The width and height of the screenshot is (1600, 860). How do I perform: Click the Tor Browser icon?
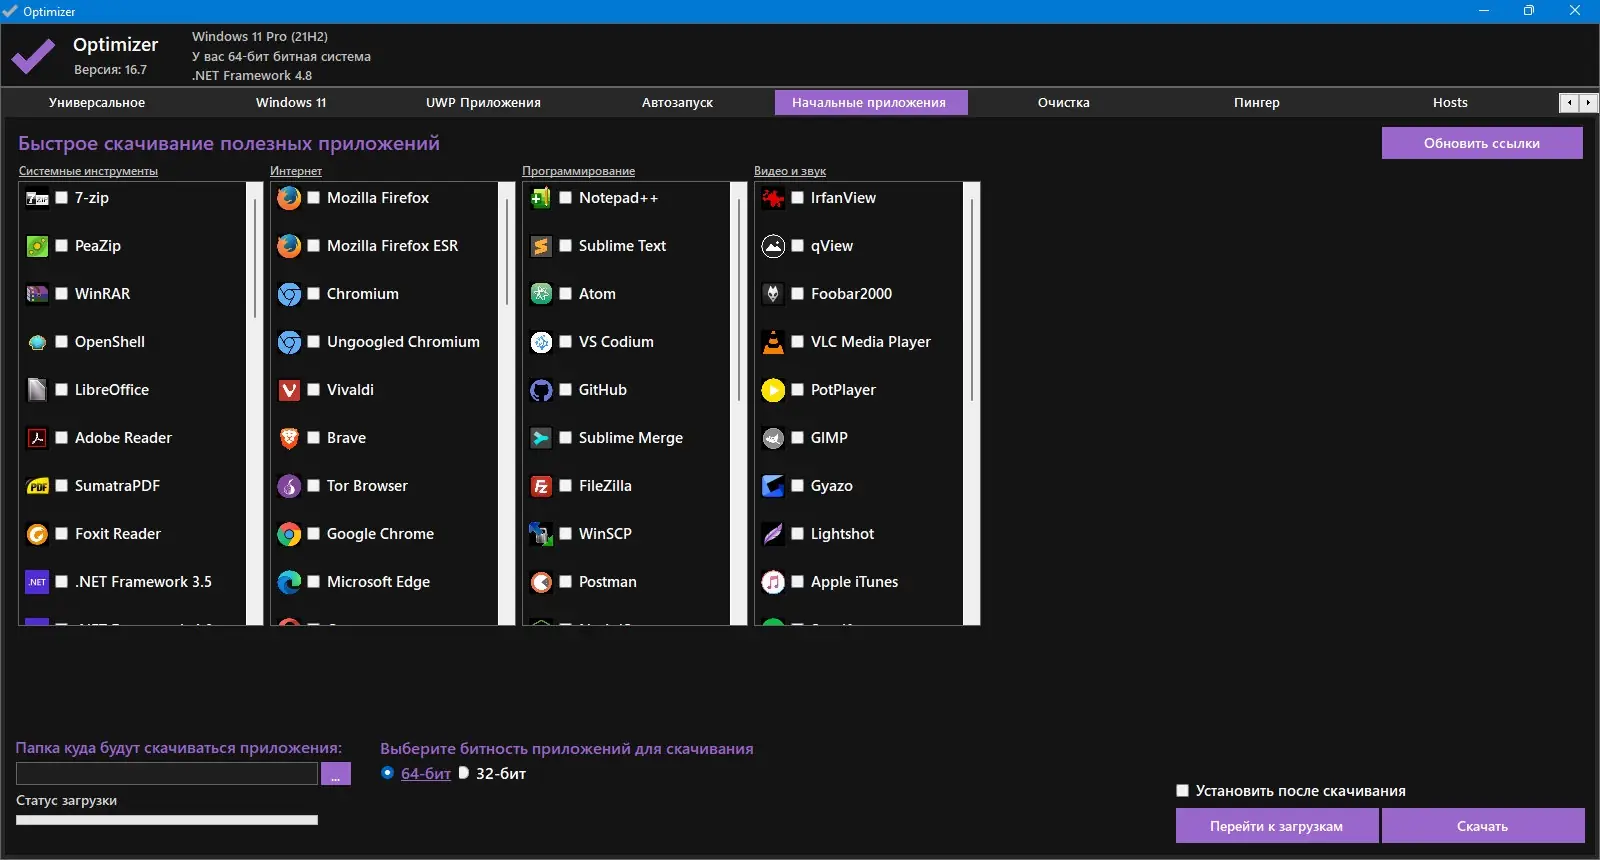coord(289,486)
